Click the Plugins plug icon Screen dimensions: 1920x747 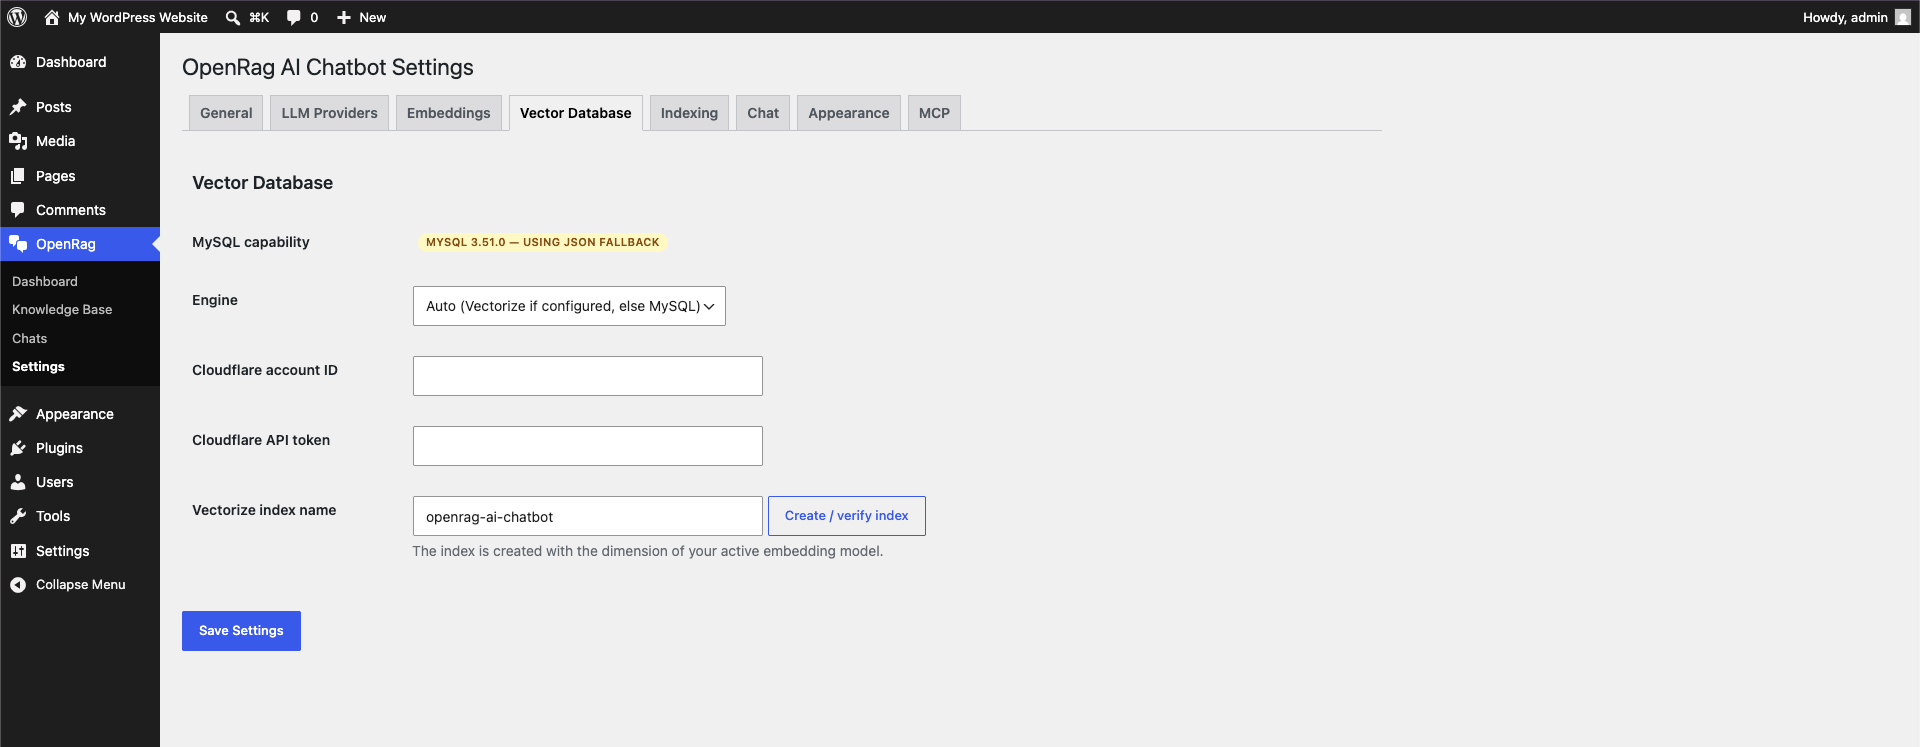click(18, 448)
